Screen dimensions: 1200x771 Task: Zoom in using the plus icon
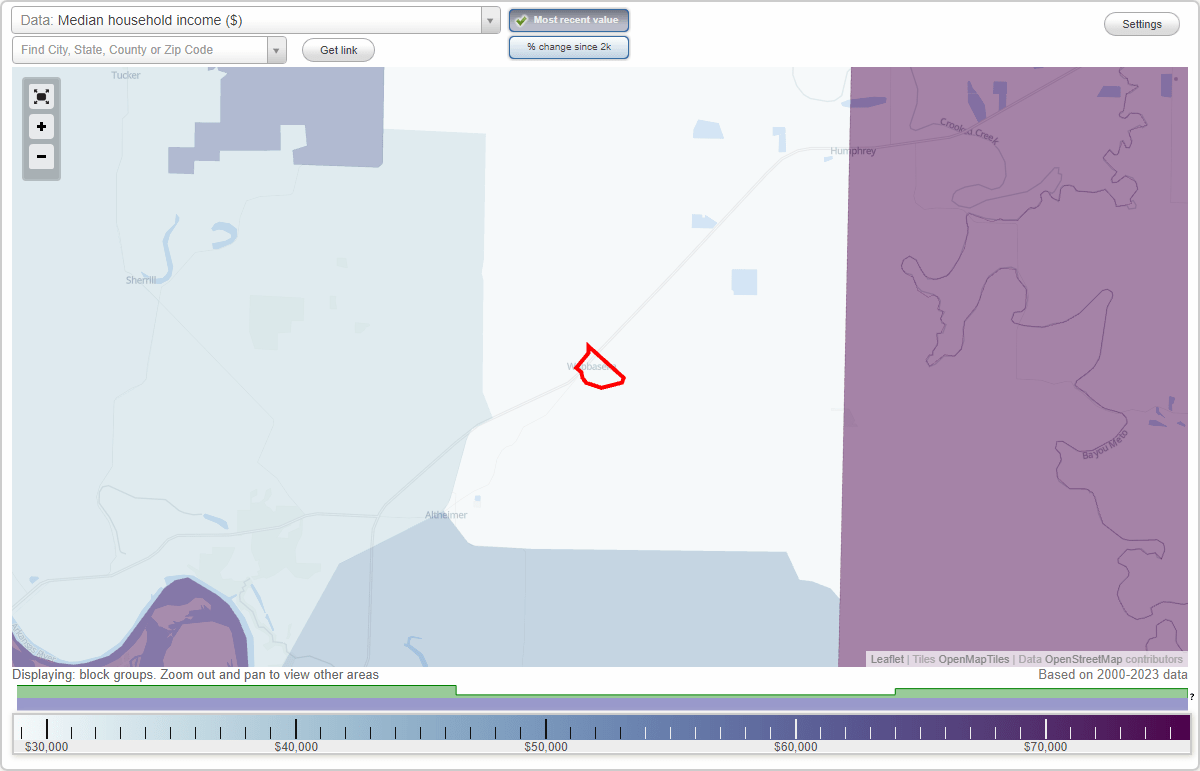tap(41, 127)
